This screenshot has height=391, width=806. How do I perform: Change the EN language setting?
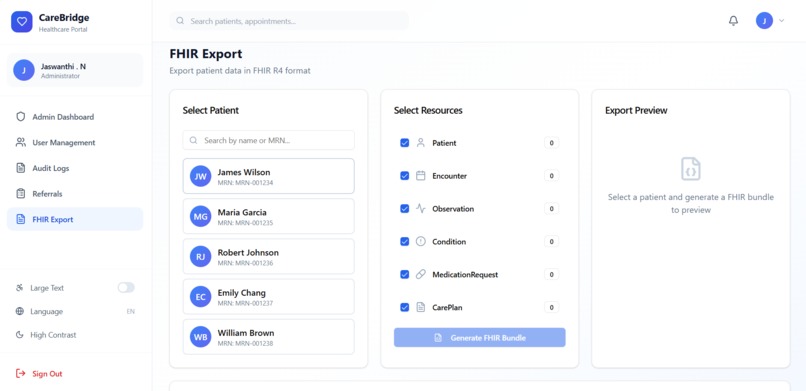[131, 311]
